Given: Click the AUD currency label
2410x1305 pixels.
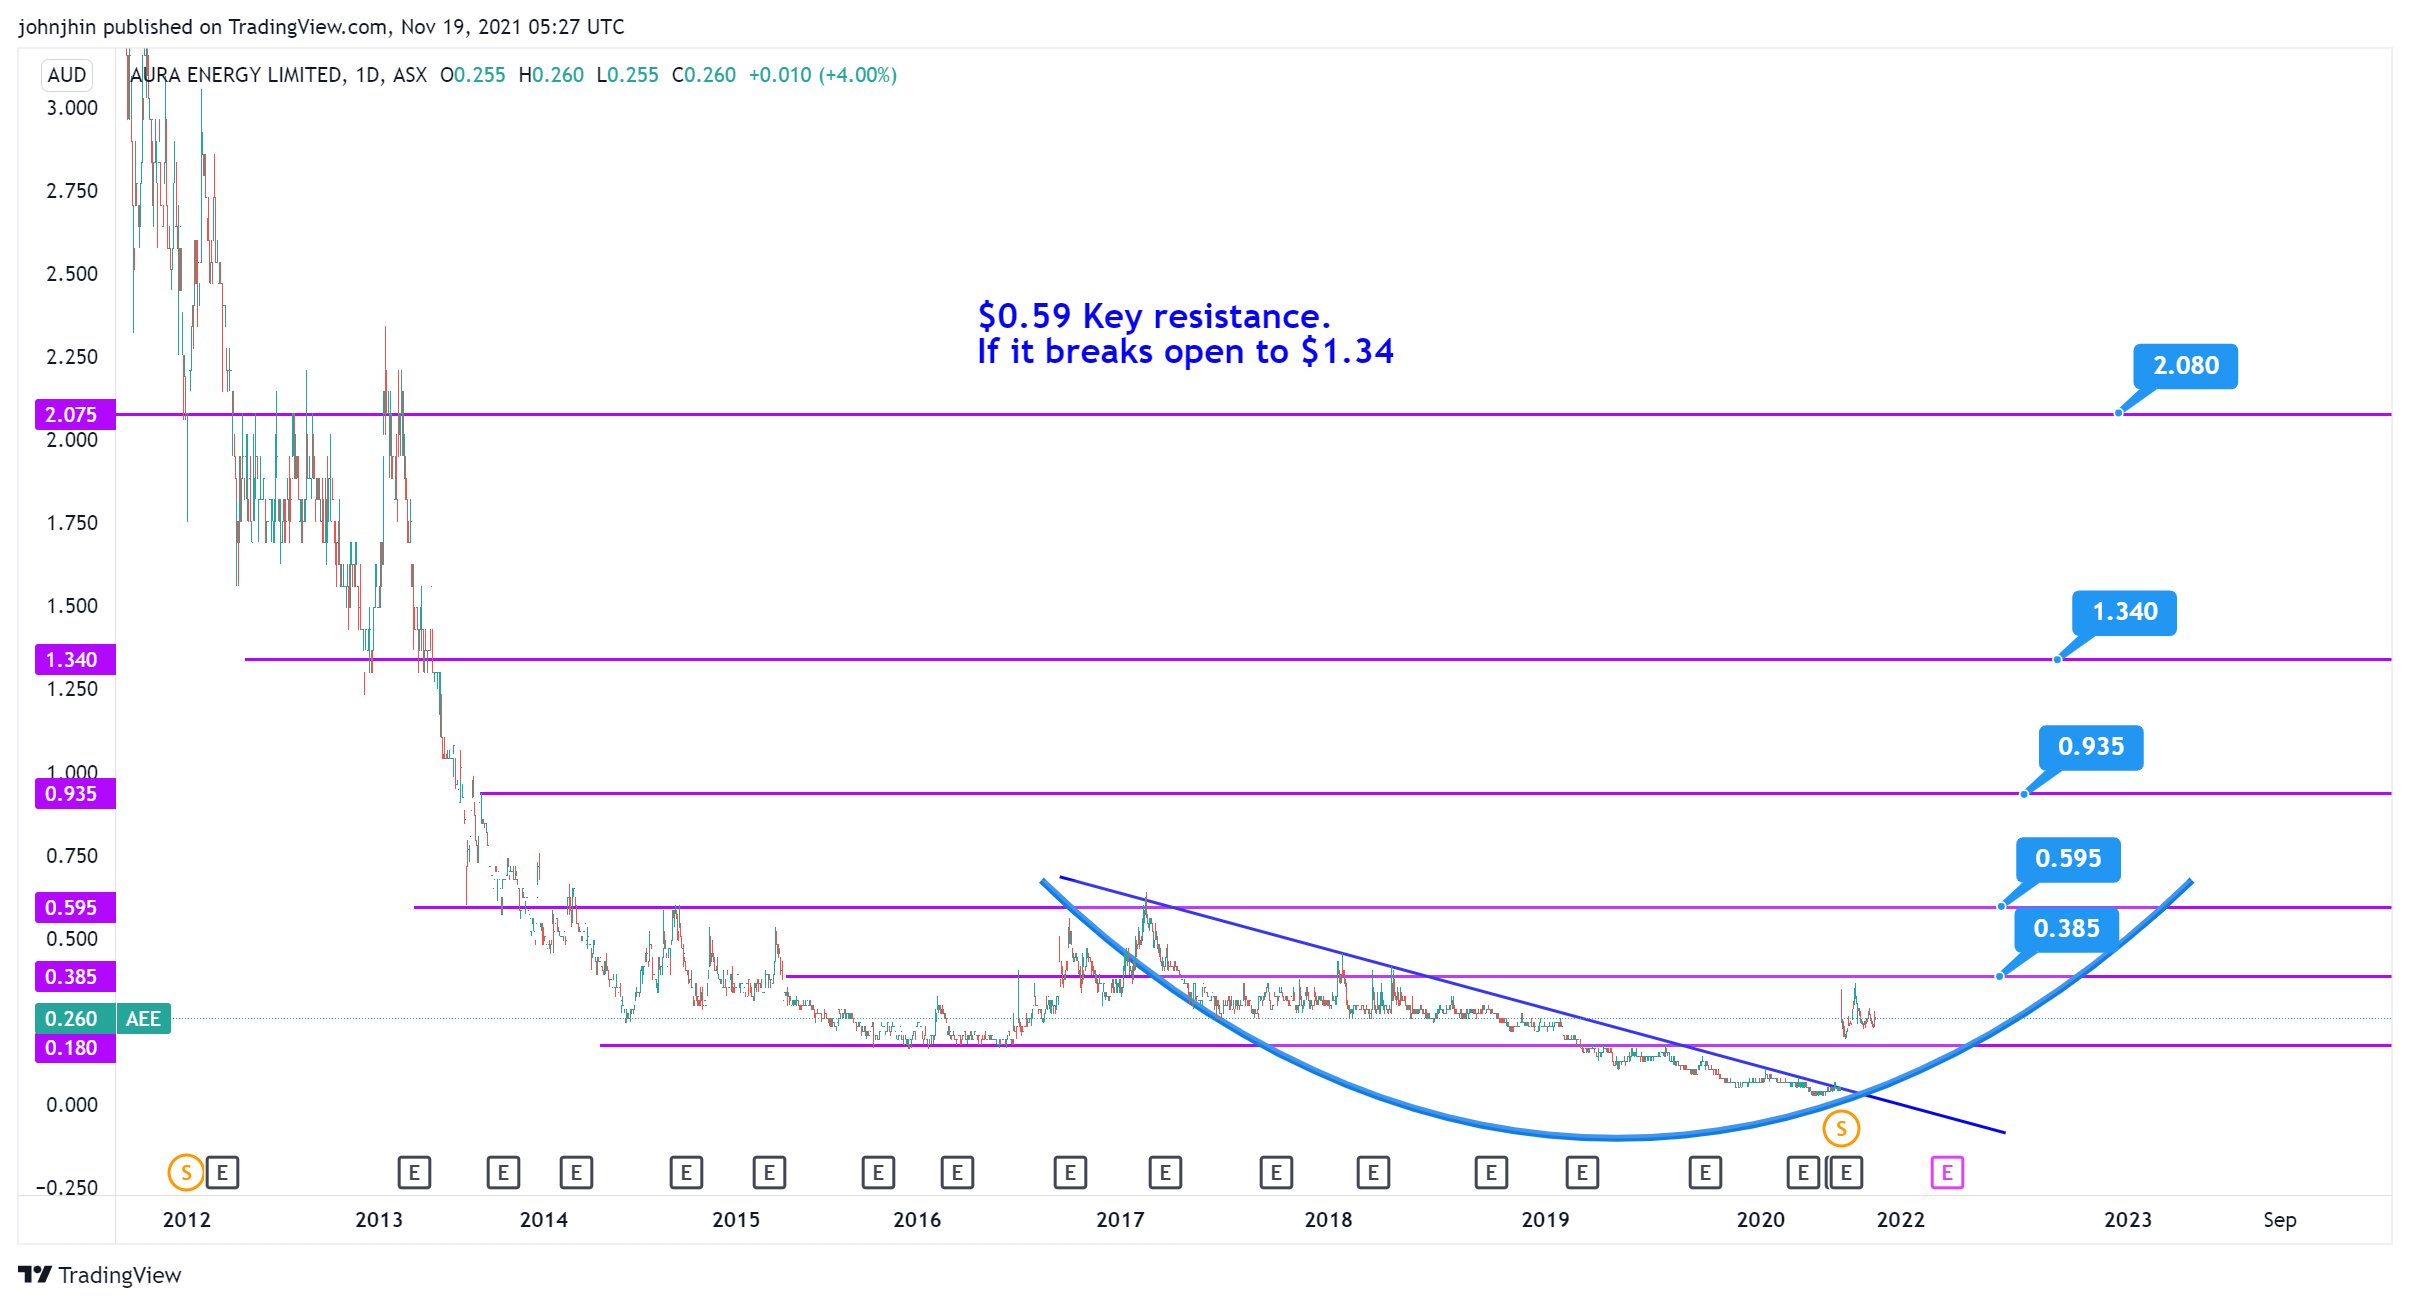Looking at the screenshot, I should (67, 75).
